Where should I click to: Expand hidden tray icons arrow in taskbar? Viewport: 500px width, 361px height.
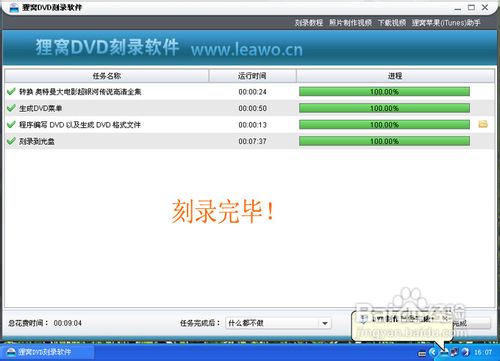pyautogui.click(x=433, y=352)
